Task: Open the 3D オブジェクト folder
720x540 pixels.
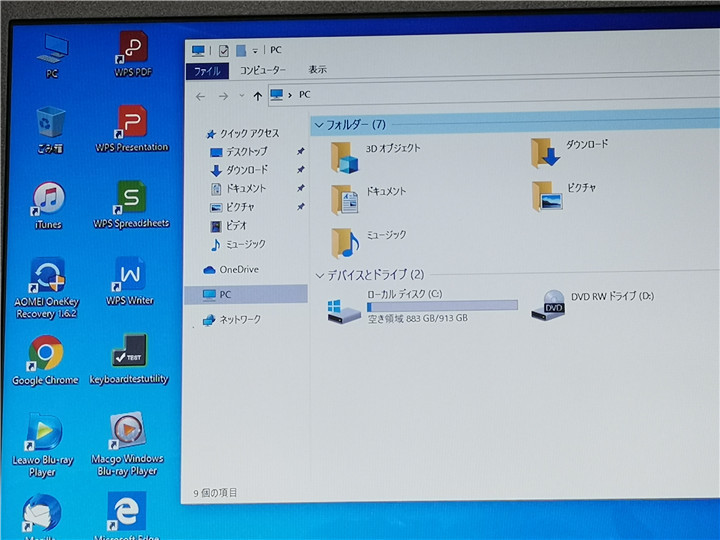Action: [376, 157]
